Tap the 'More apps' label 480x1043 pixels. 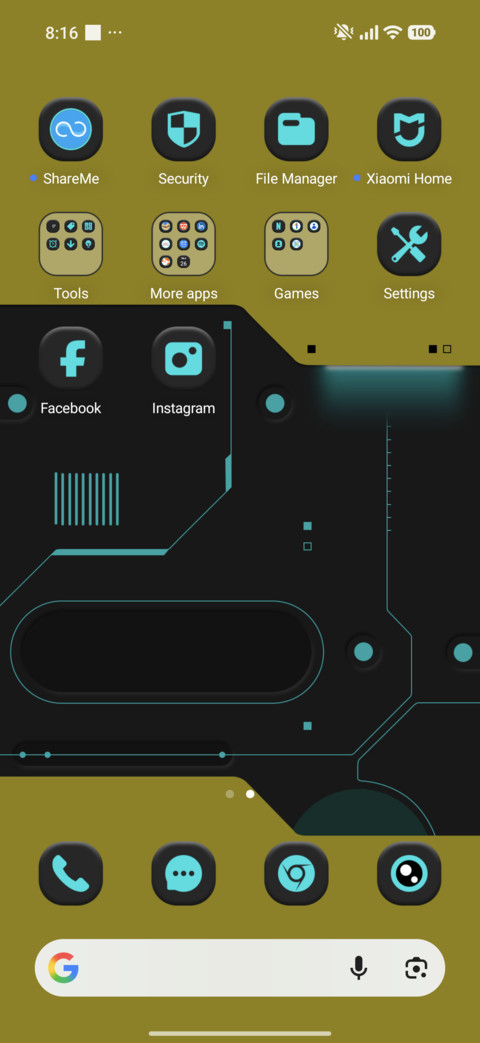pos(183,293)
